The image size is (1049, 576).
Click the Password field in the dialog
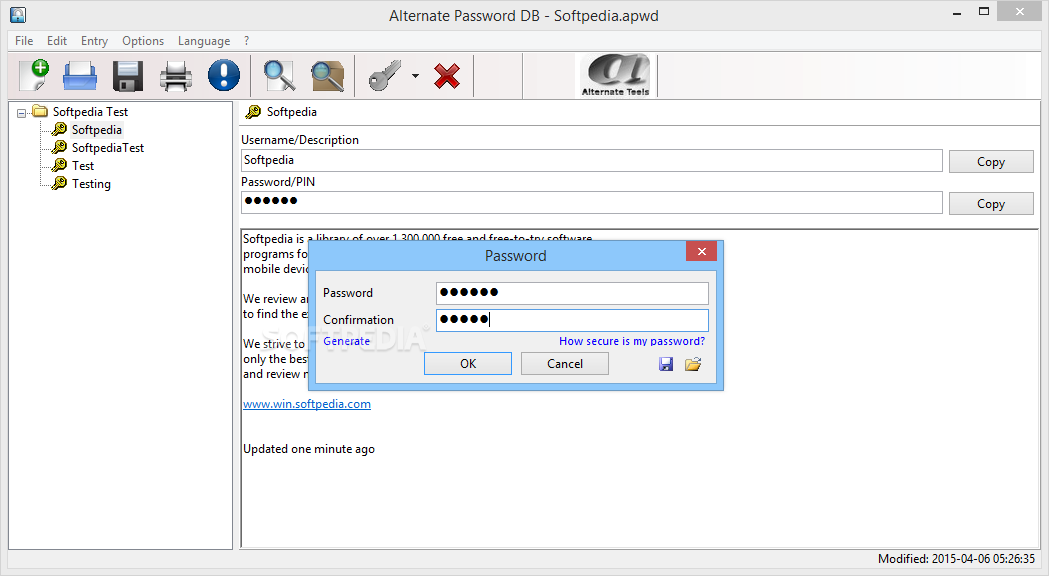coord(572,293)
